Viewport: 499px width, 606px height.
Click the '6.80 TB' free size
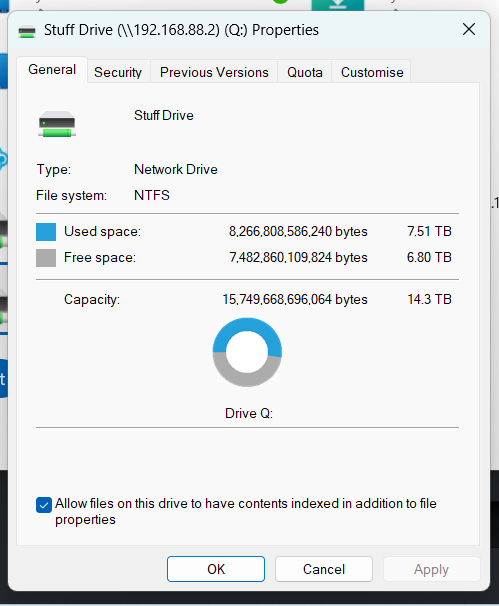429,257
